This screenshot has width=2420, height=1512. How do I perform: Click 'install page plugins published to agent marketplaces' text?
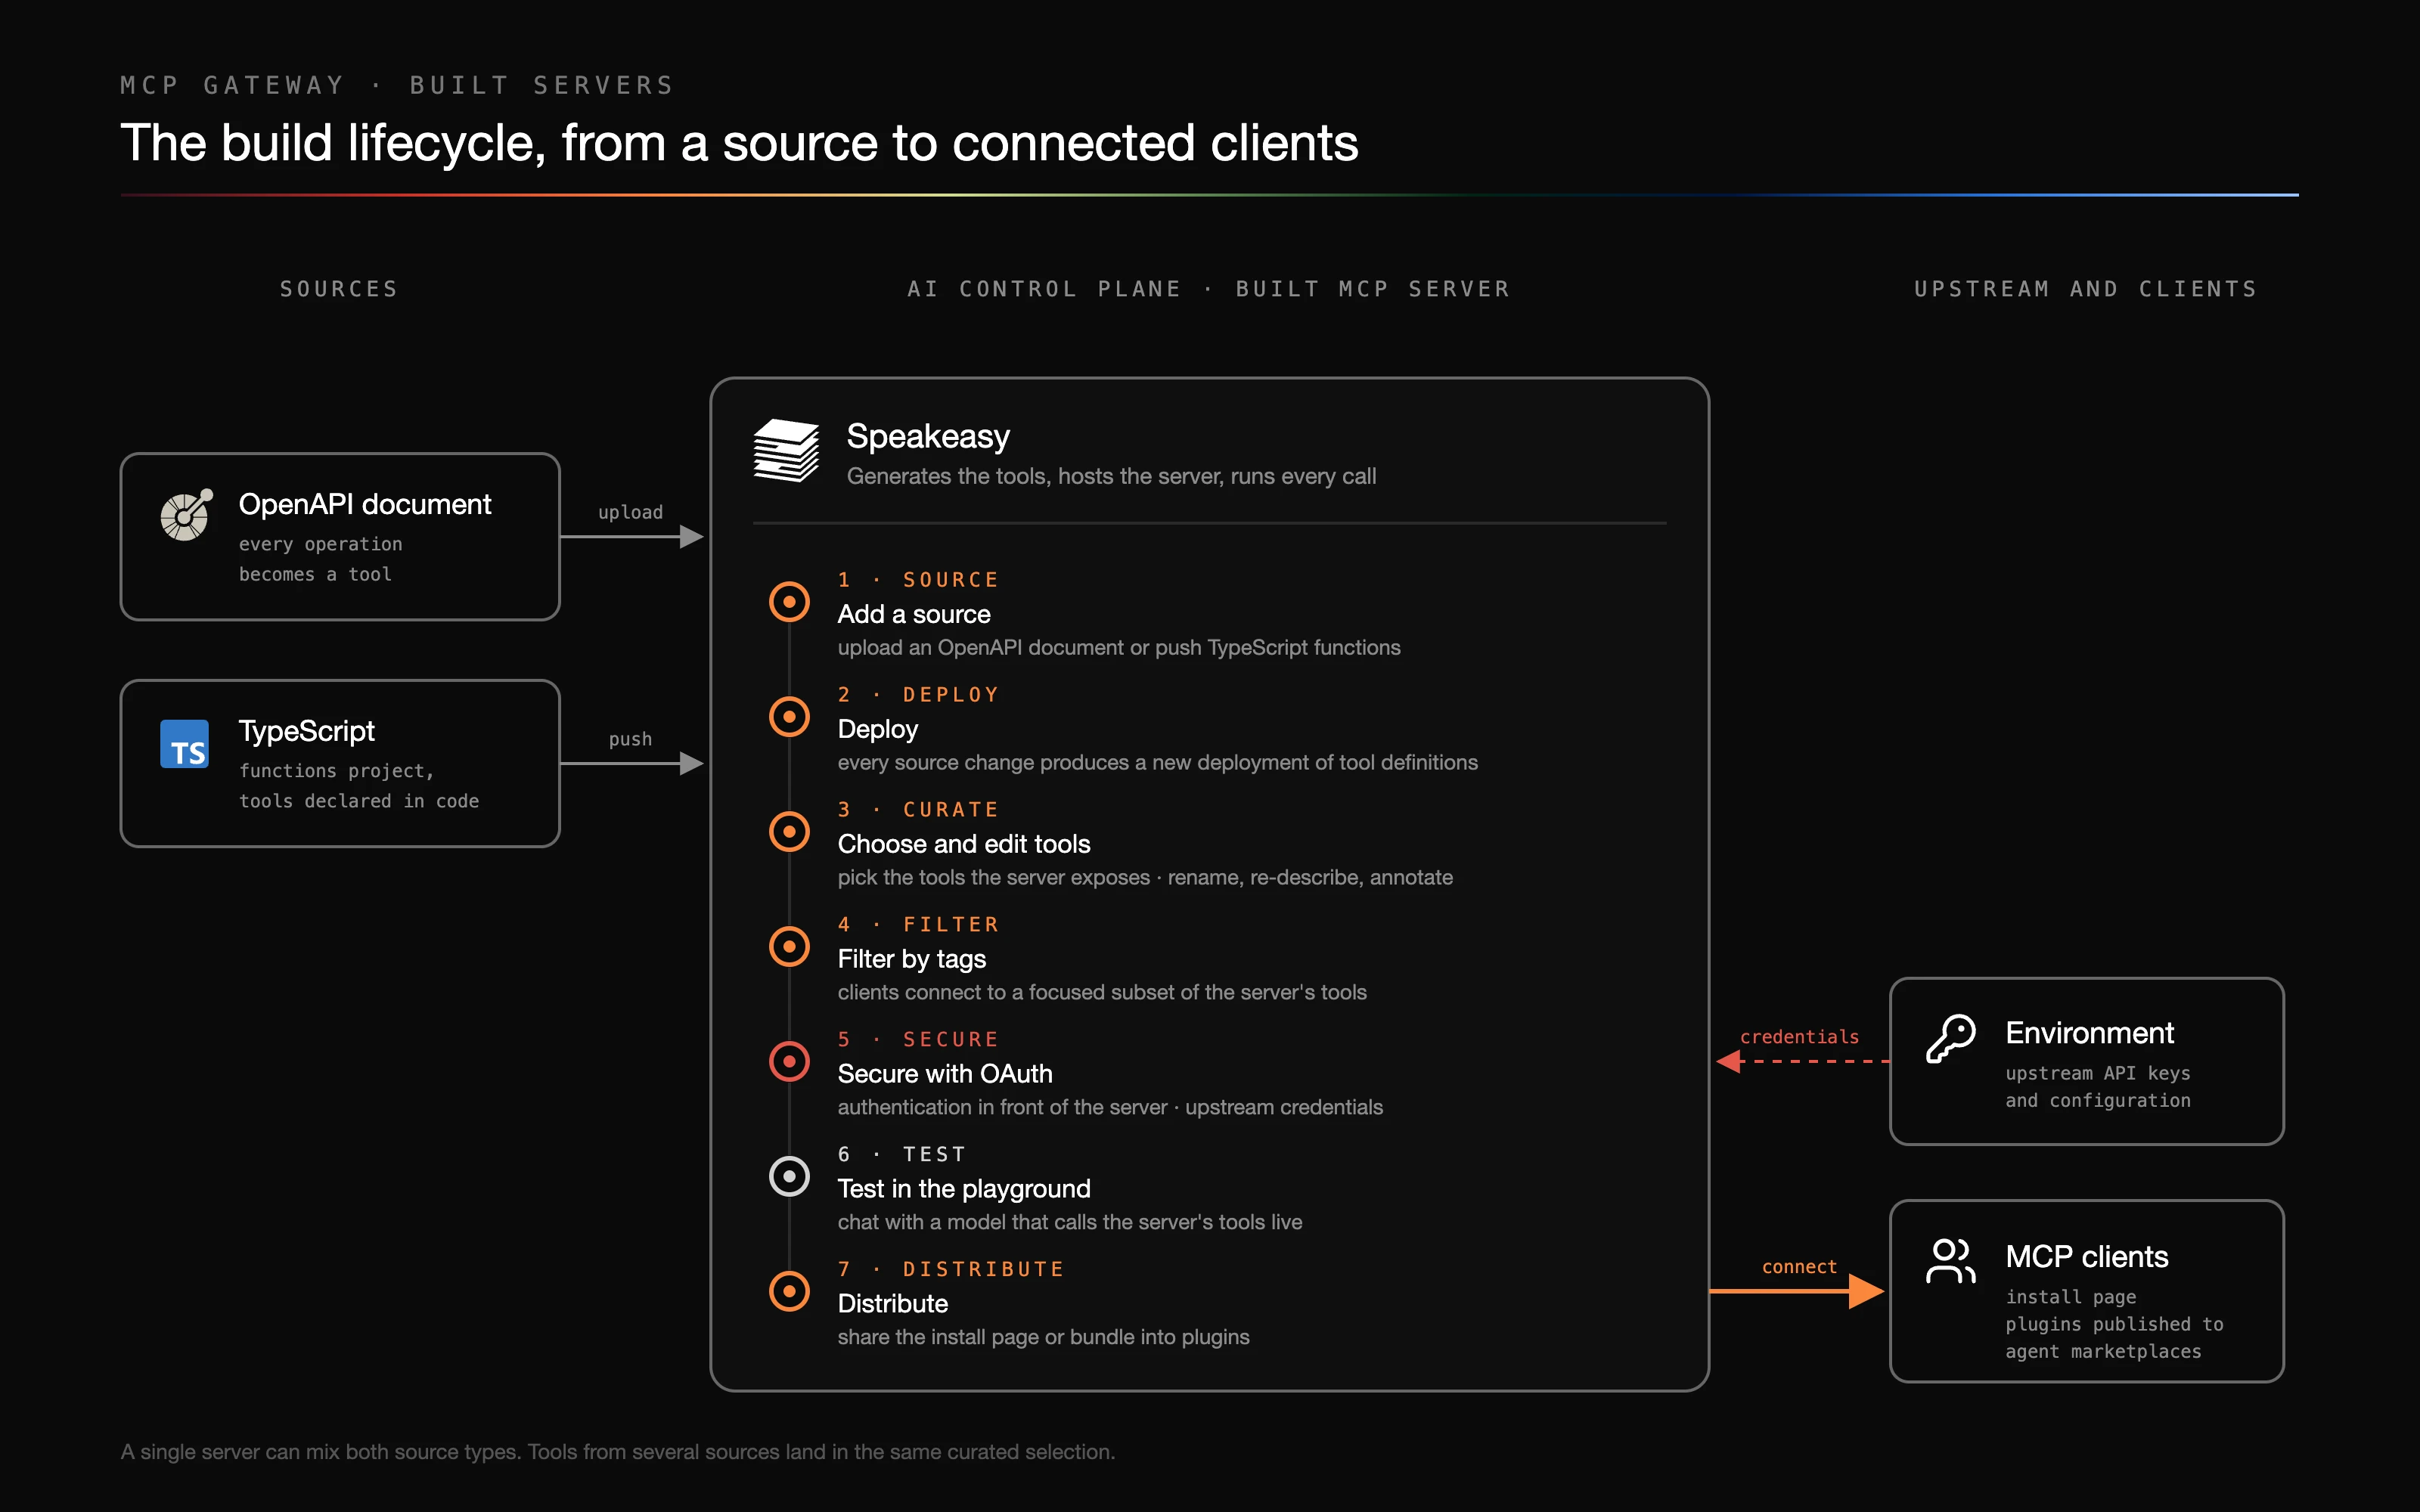[x=2114, y=1324]
